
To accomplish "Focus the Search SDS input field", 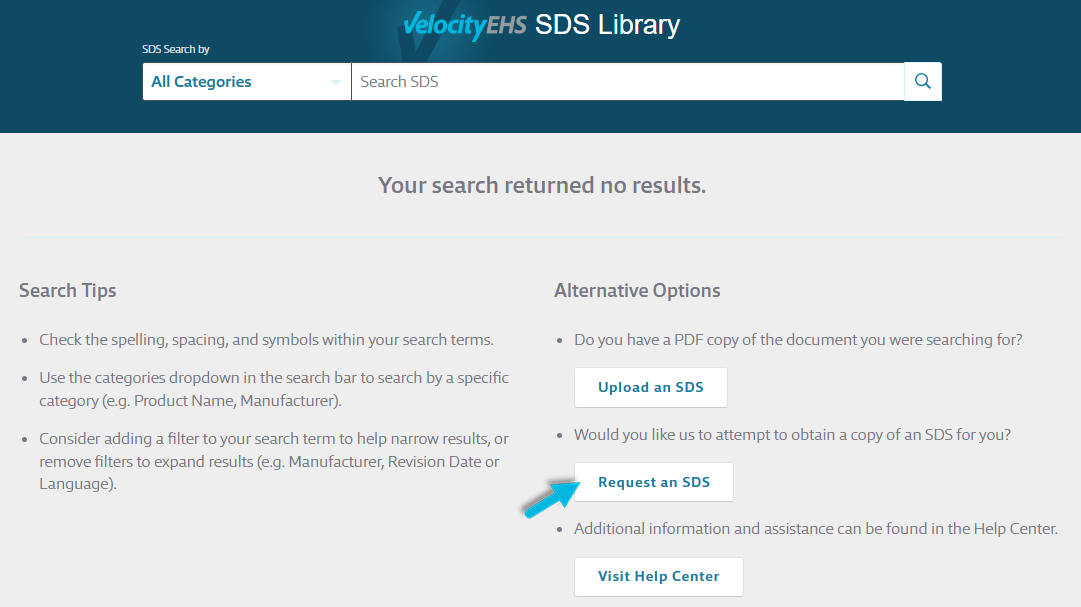I will click(x=627, y=82).
